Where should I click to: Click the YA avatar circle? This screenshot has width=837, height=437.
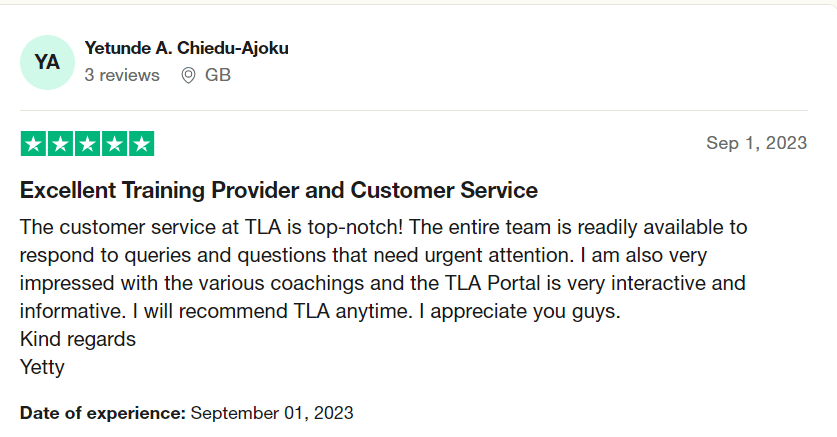[x=48, y=62]
